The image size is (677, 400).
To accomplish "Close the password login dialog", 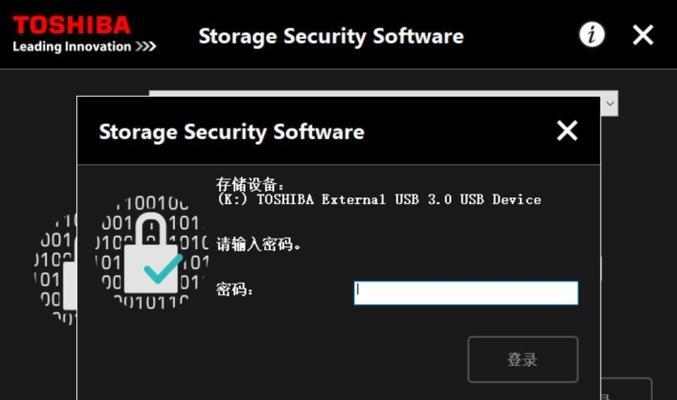I will coord(567,131).
